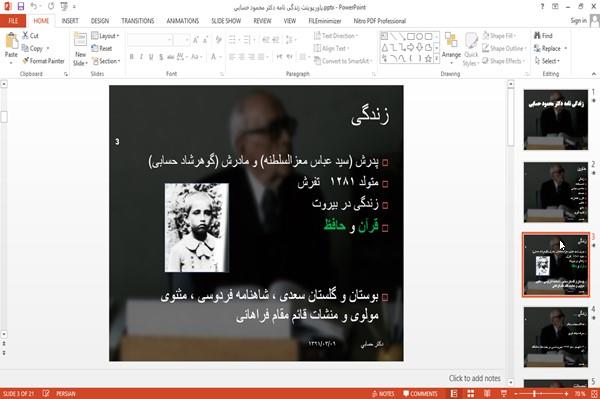Open the Layout dropdown

click(x=105, y=36)
